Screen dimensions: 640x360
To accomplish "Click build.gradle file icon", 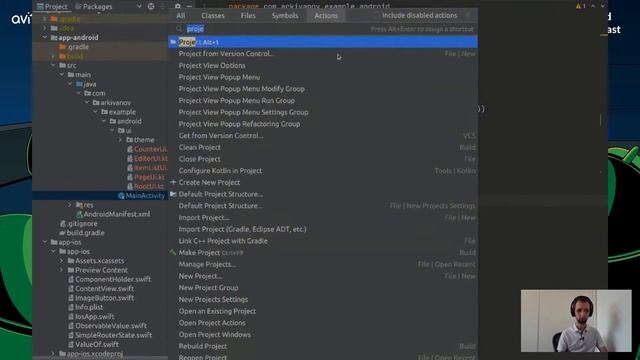I will (62, 233).
